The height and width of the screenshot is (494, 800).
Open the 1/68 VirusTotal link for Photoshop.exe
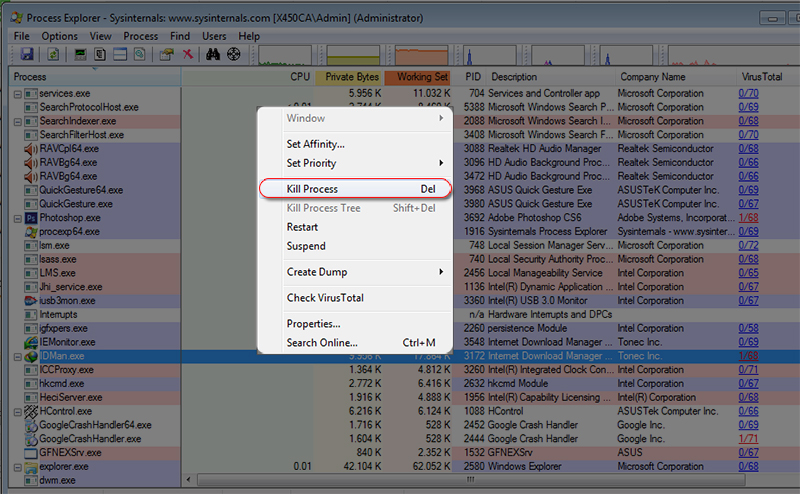[748, 218]
